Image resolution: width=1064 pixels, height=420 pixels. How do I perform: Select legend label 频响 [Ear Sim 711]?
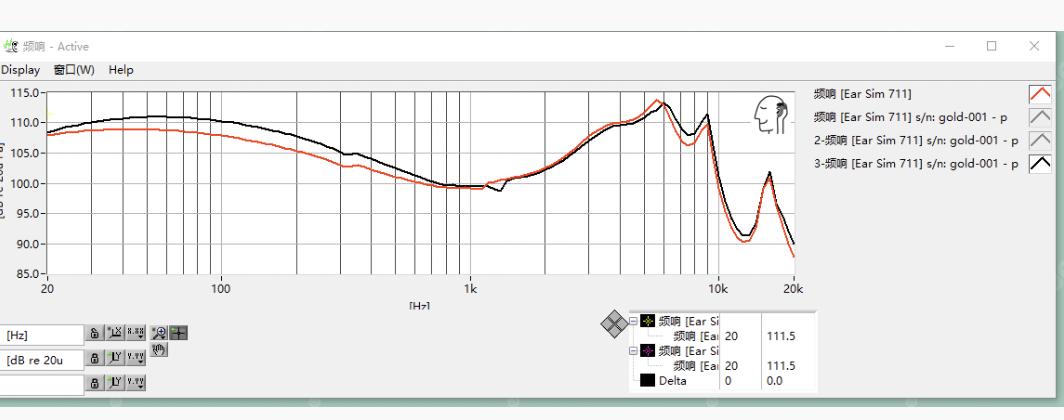click(862, 94)
